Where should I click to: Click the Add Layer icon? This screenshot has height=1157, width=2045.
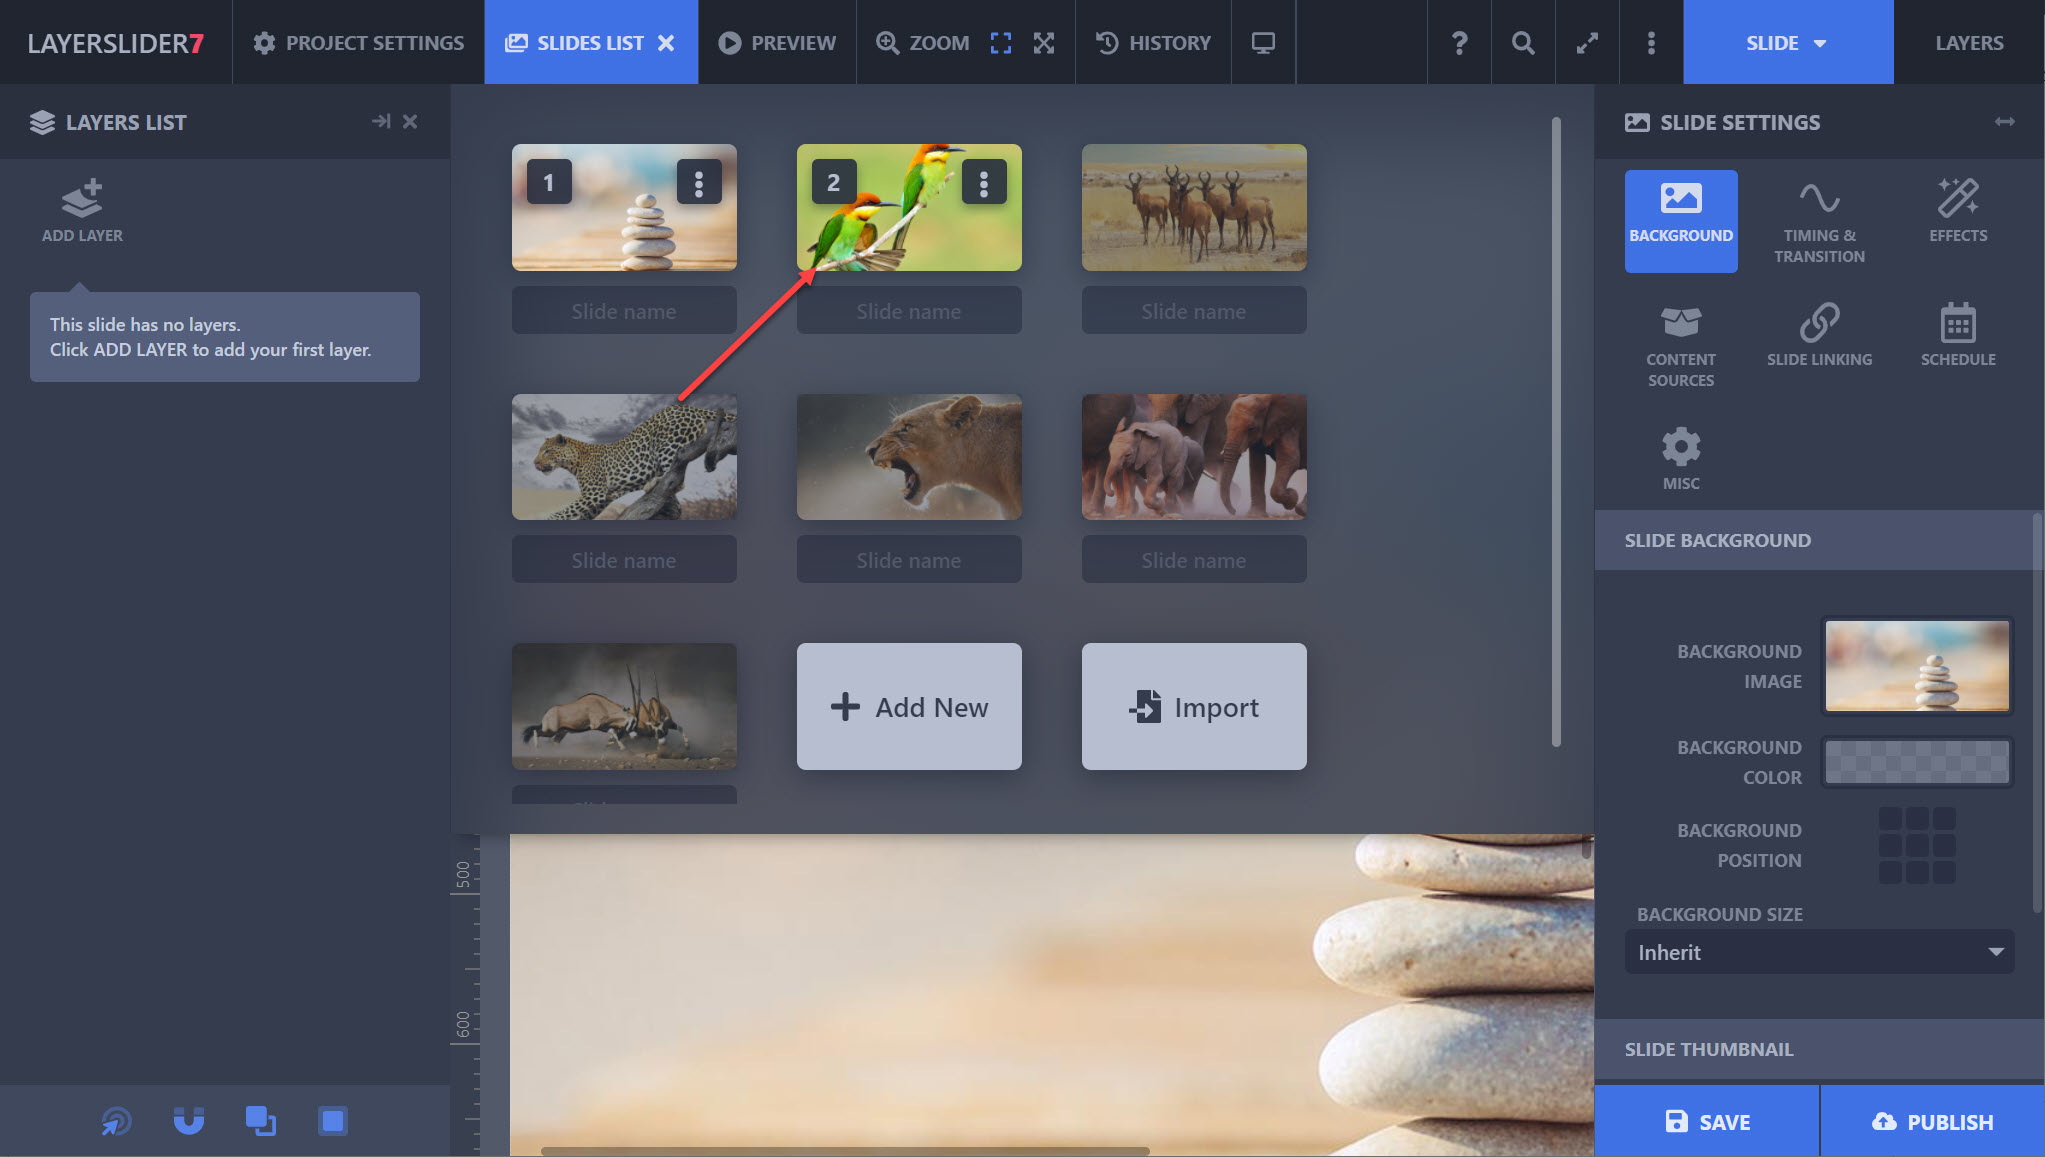coord(82,200)
